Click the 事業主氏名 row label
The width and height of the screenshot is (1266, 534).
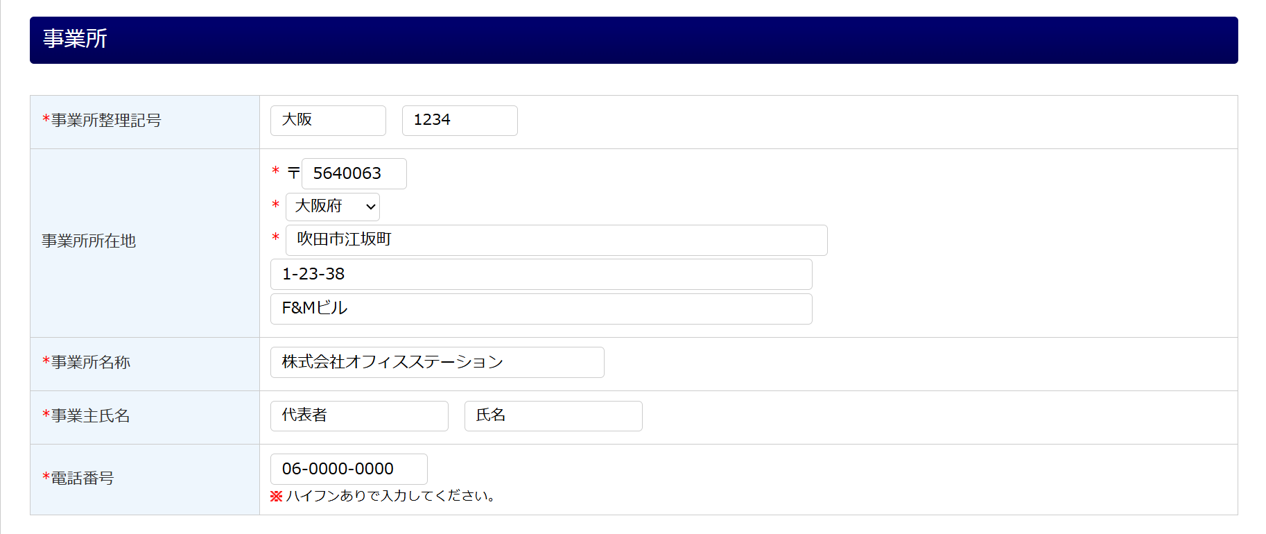pos(90,417)
